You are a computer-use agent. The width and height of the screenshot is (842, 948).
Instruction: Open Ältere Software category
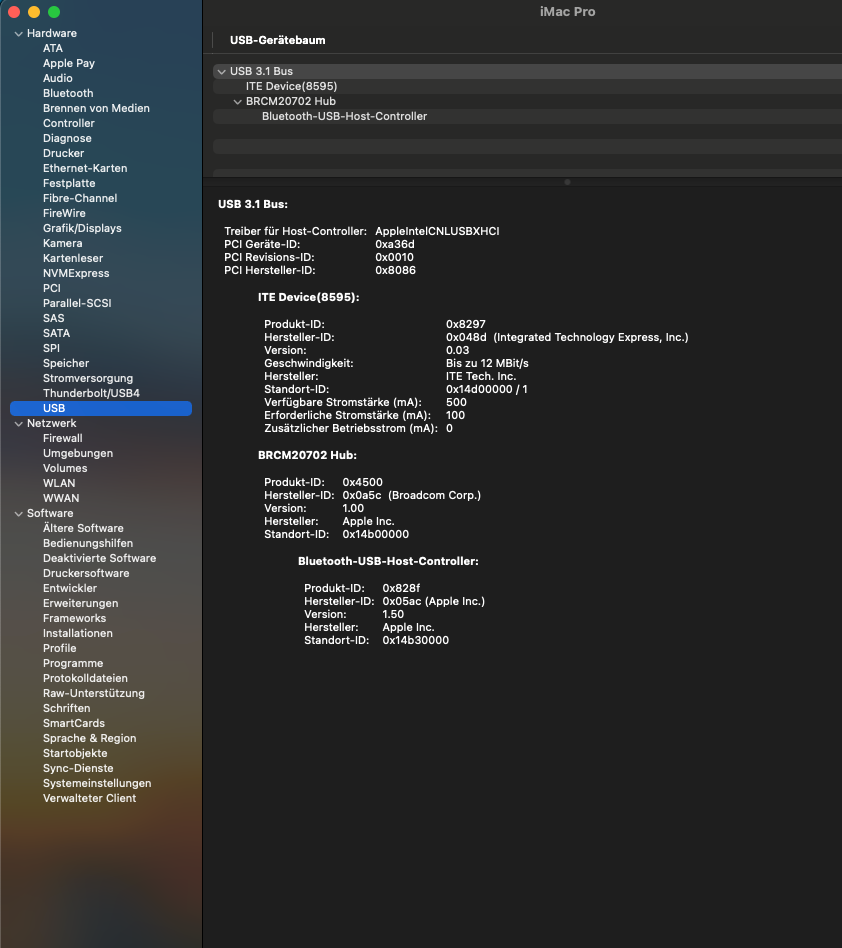83,528
